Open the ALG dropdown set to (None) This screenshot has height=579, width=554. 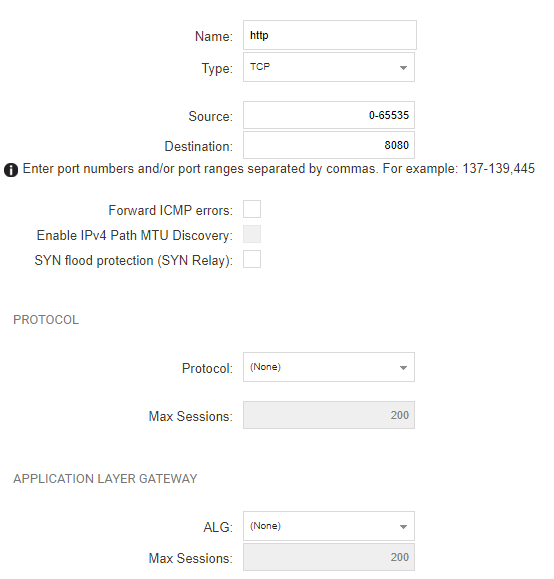pyautogui.click(x=329, y=526)
